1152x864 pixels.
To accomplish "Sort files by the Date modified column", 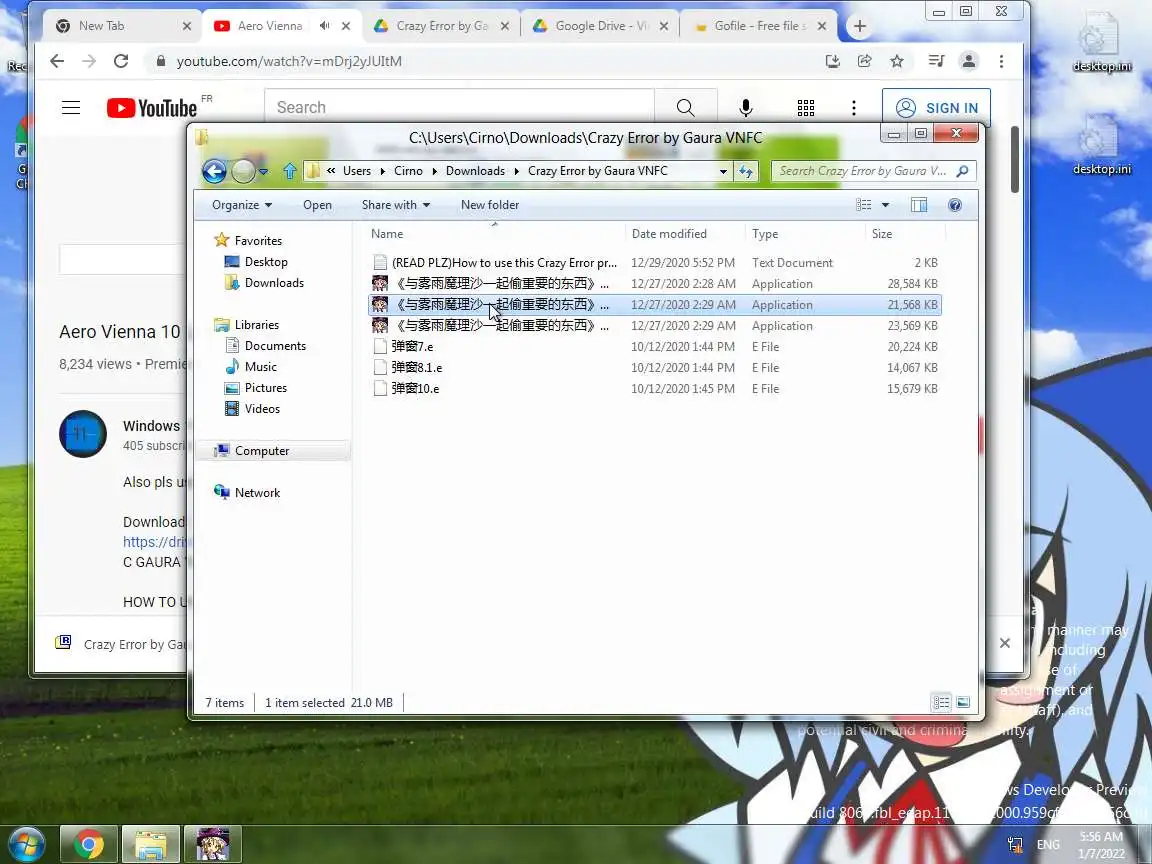I will 685,234.
